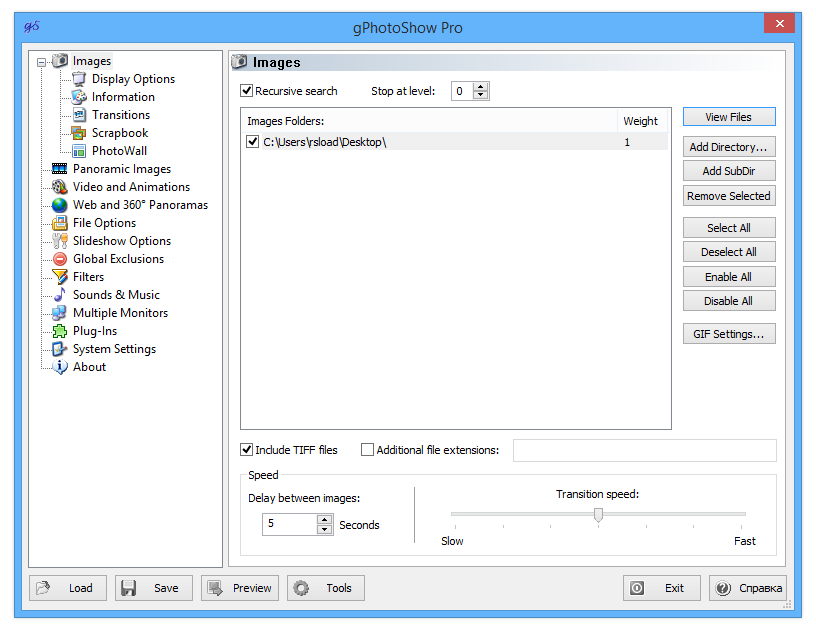
Task: Click the green puzzle Plug-Ins icon
Action: tap(60, 331)
